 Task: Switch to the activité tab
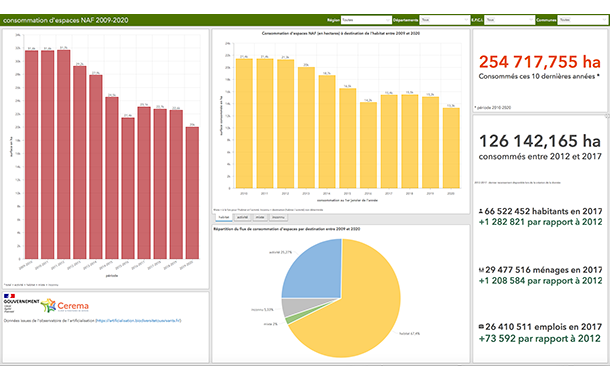242,217
